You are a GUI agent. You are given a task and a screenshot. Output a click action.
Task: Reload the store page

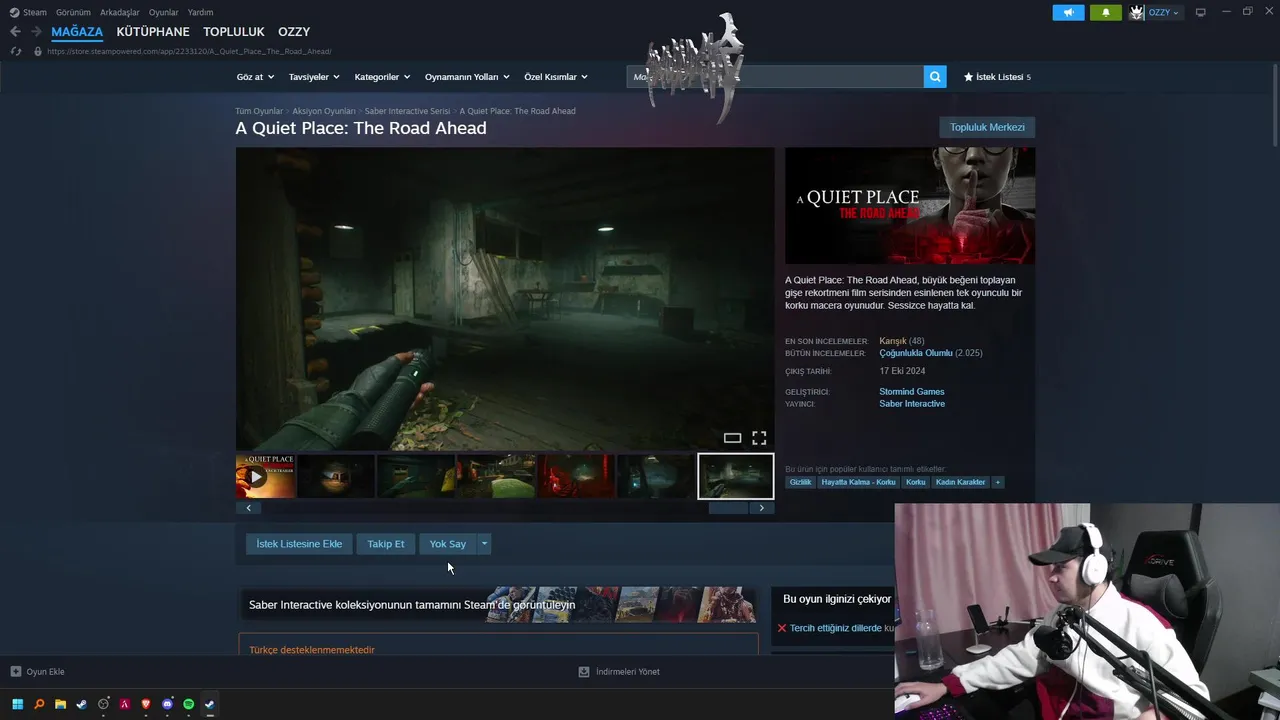click(16, 51)
